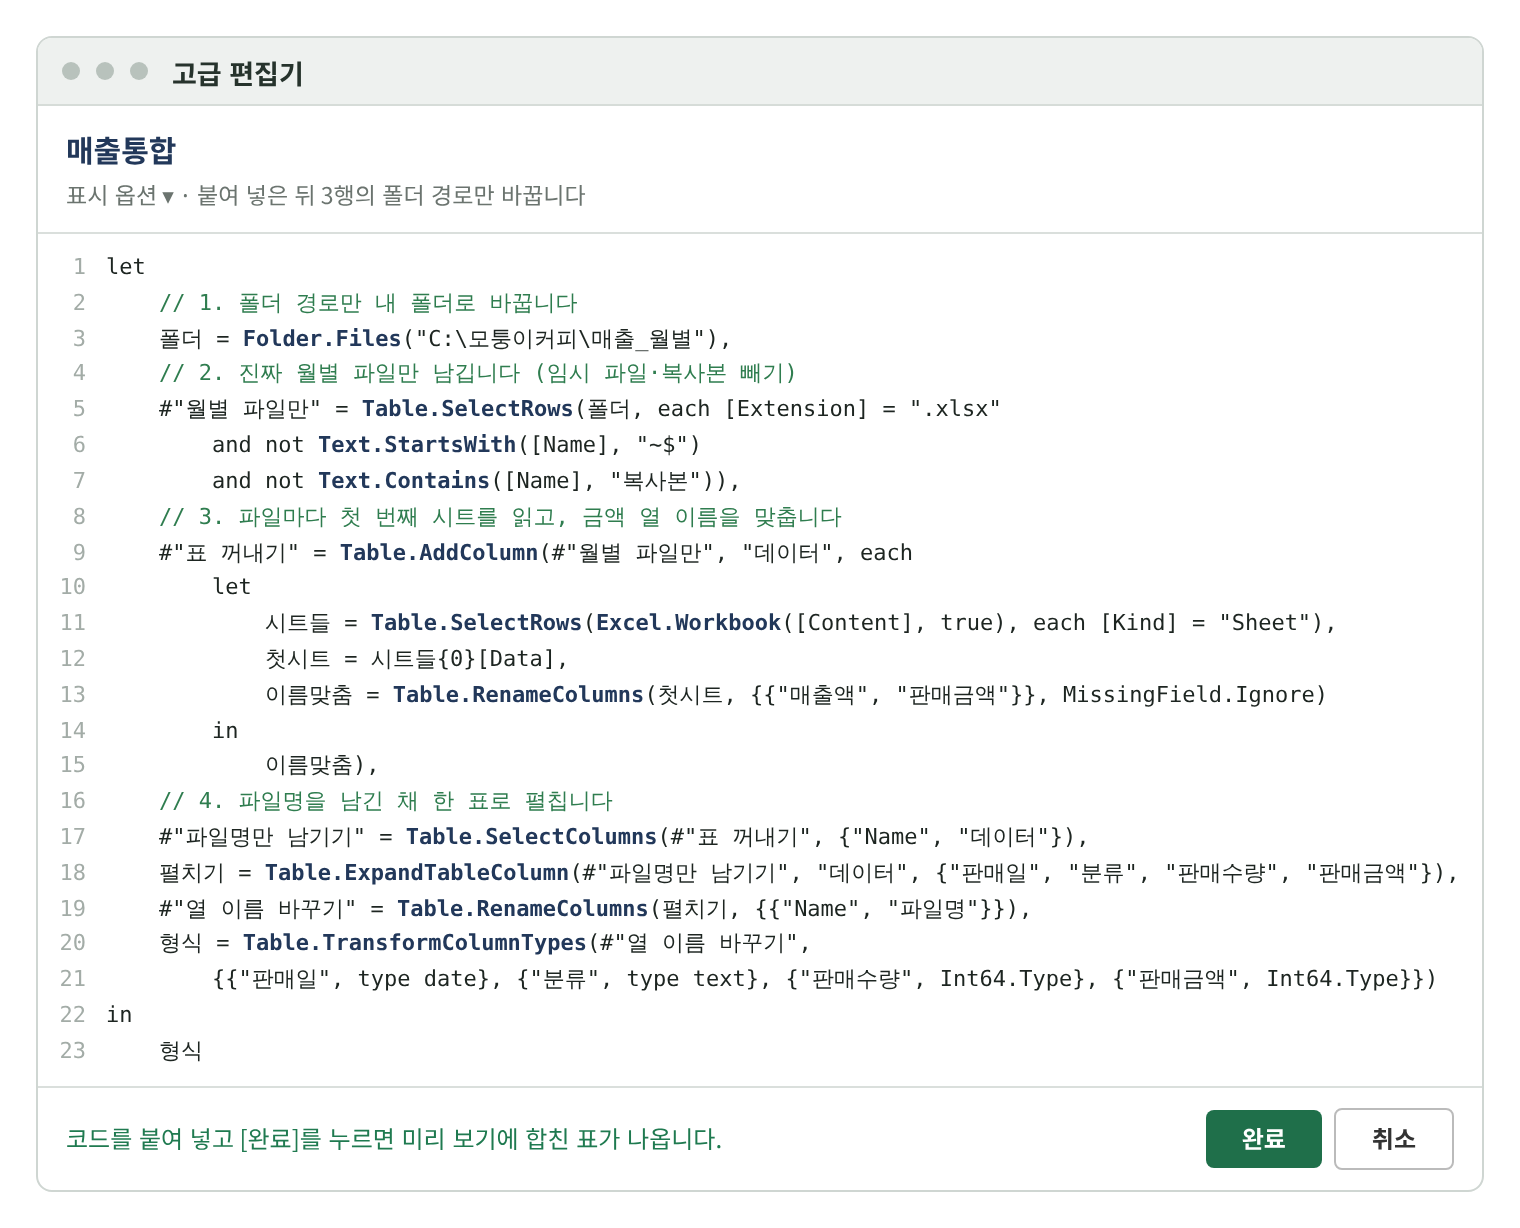Click the 'let' keyword on line 1
Screen dimensions: 1520x1228
[x=126, y=266]
